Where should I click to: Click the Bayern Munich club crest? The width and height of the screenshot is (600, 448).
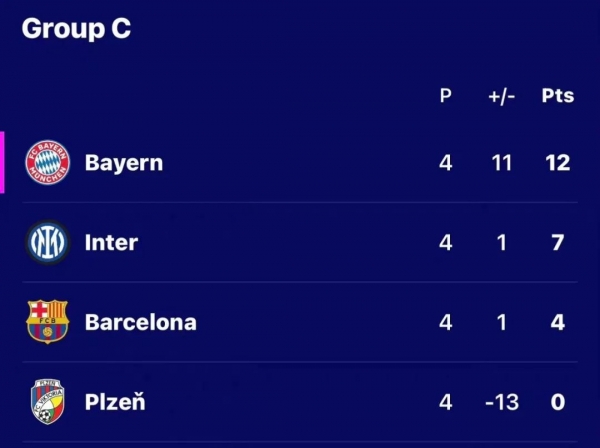point(47,162)
